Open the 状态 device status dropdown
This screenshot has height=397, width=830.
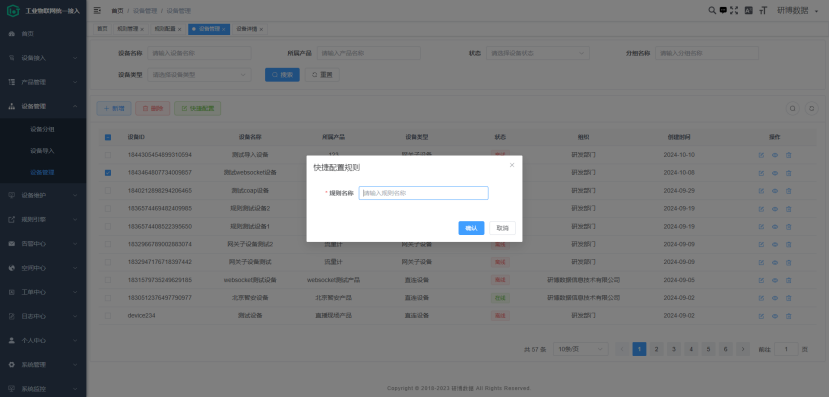coord(538,53)
